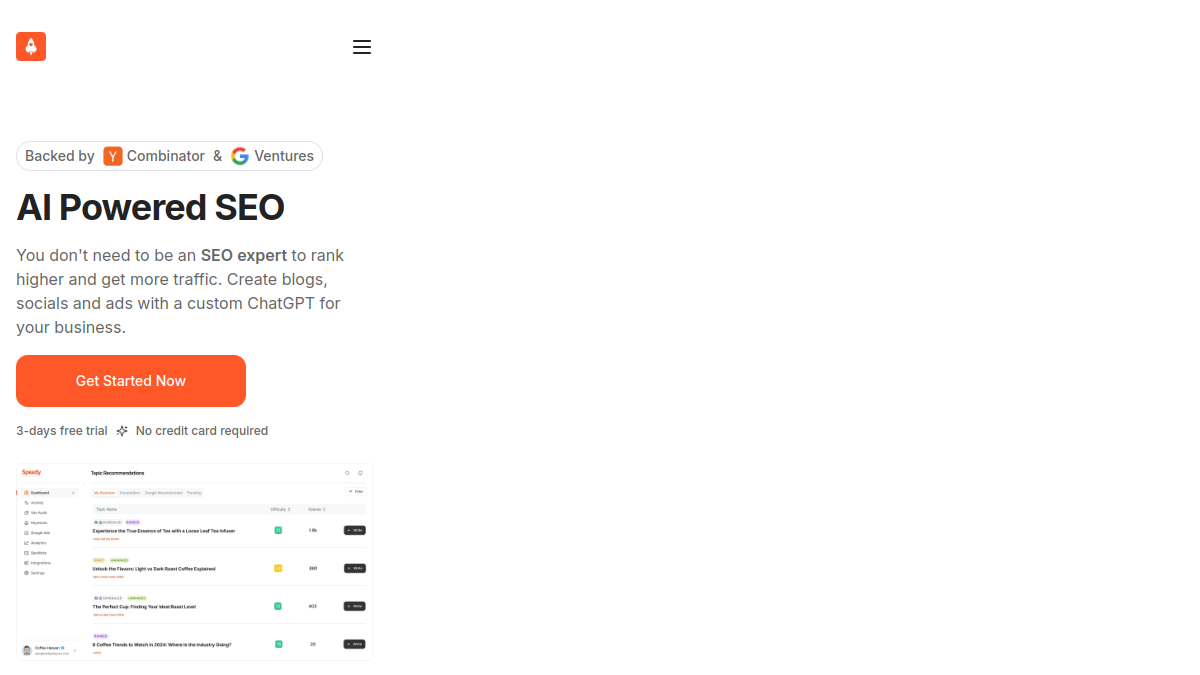Click the yellow difficulty score badge

278,568
